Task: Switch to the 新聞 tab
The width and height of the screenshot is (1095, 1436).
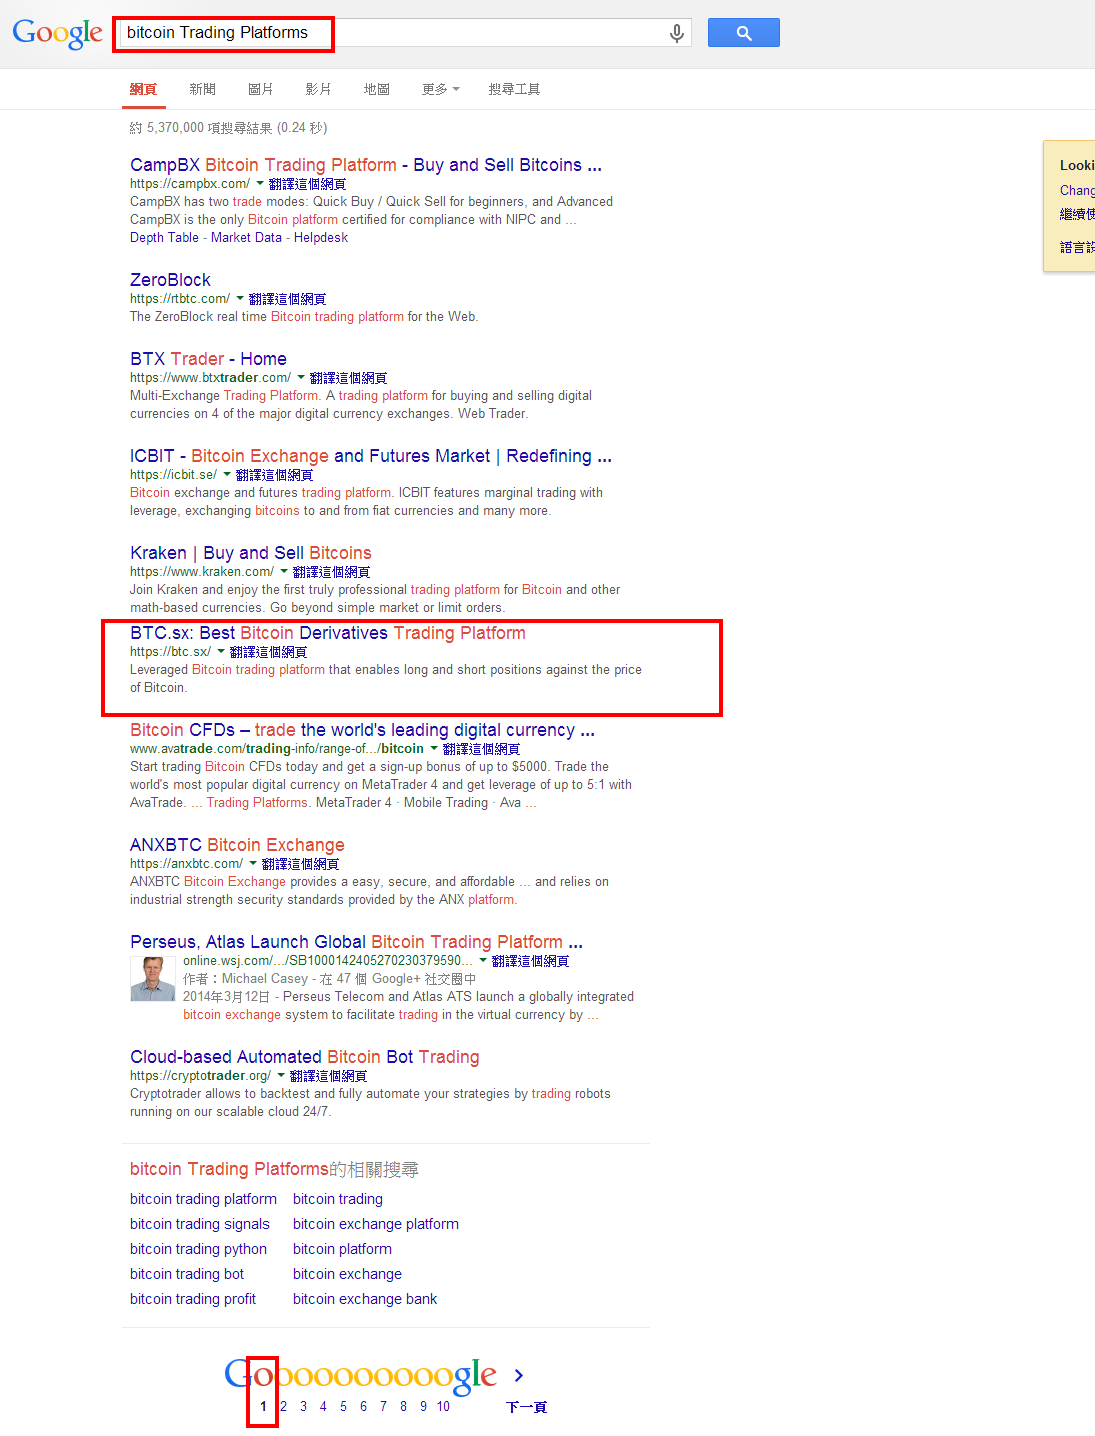Action: click(x=203, y=89)
